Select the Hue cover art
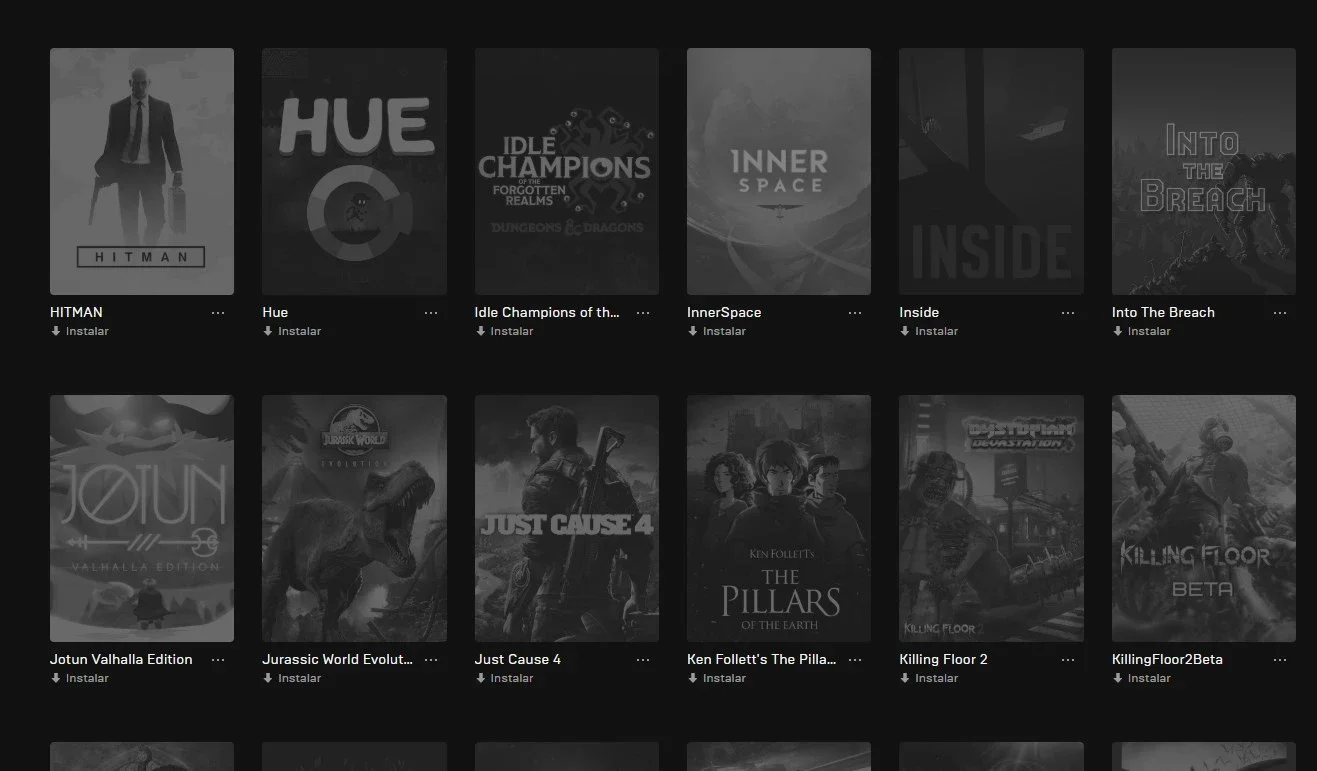Image resolution: width=1317 pixels, height=771 pixels. coord(354,171)
